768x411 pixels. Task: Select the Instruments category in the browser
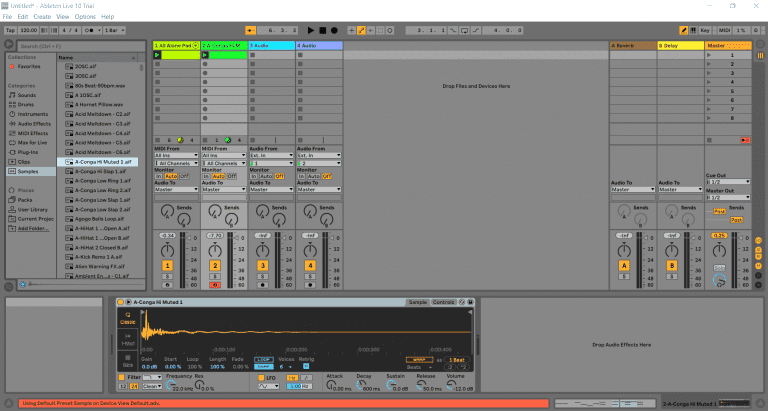tap(33, 114)
